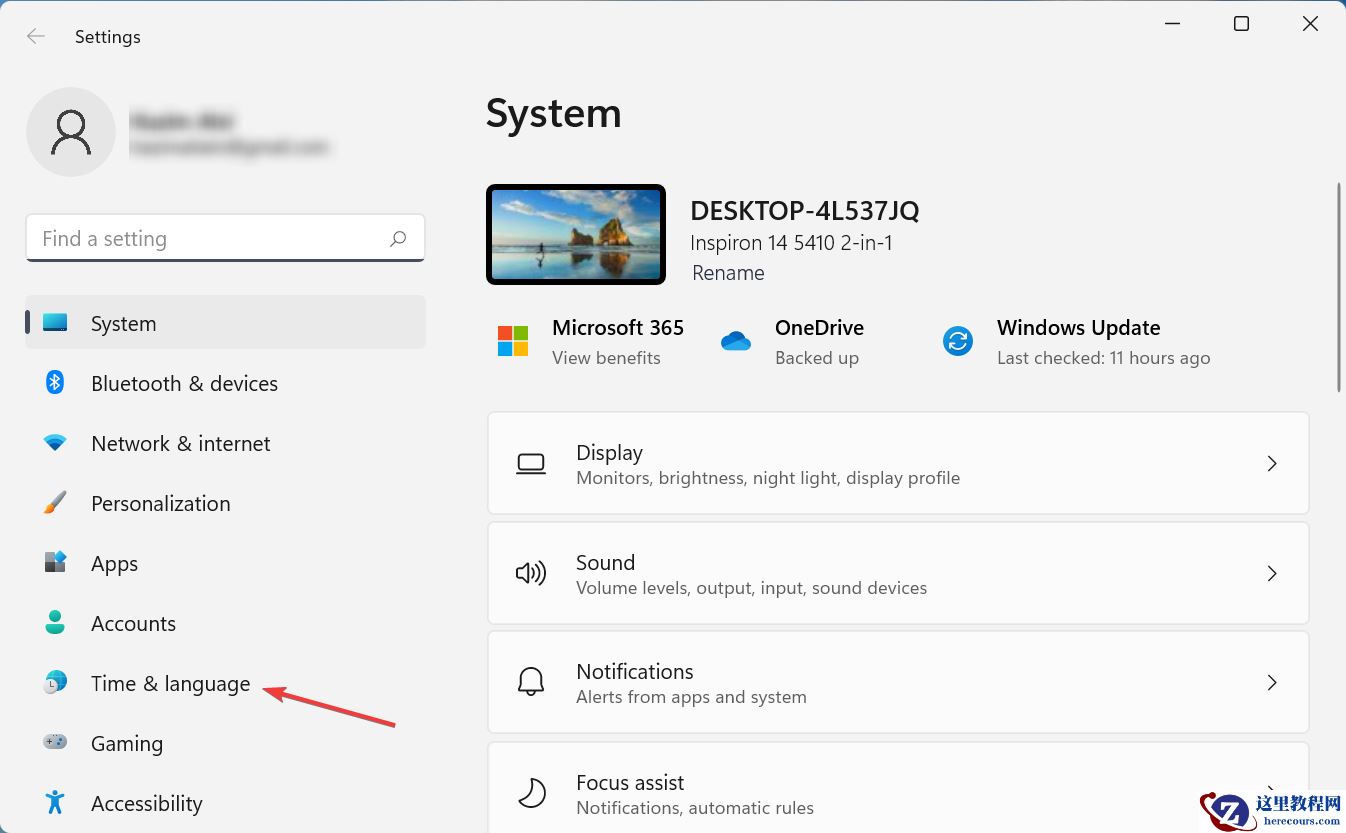Click the Rename link
Viewport: 1346px width, 833px height.
tap(728, 273)
